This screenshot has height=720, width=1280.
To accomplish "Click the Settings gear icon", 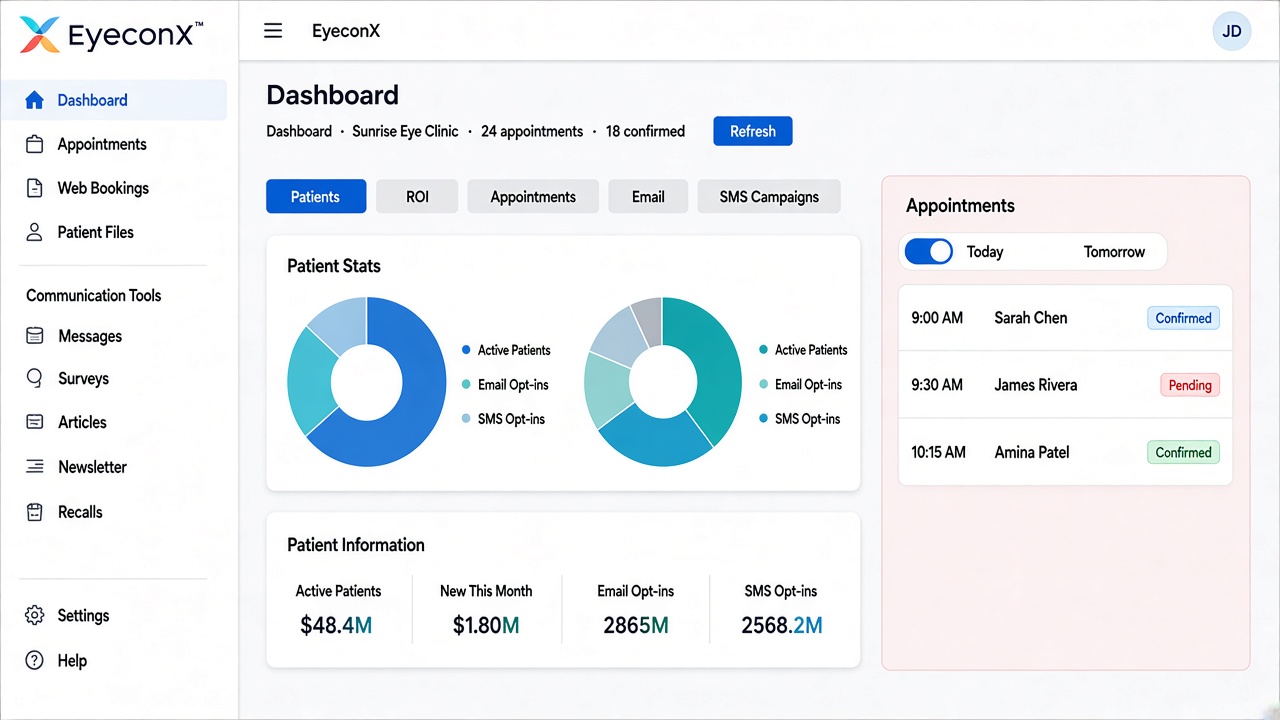I will coord(34,616).
